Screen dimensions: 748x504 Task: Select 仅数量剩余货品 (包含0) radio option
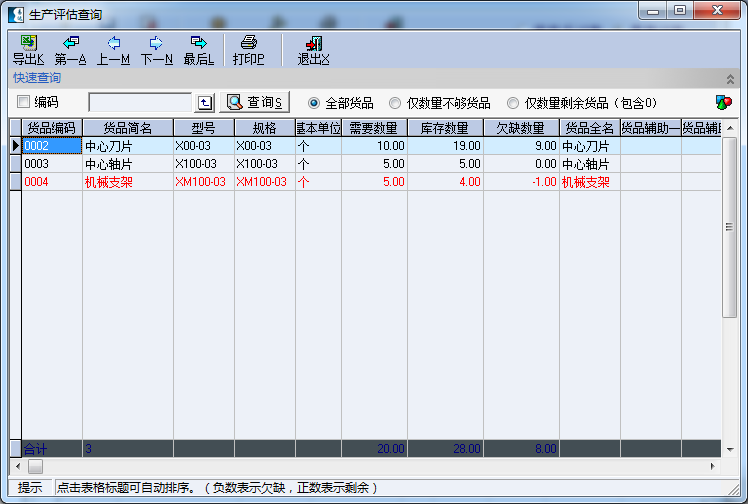[x=513, y=103]
